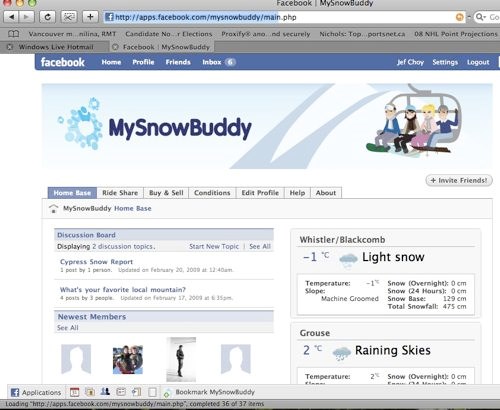The width and height of the screenshot is (500, 410).
Task: Click See All under Newest Members
Action: [68, 328]
